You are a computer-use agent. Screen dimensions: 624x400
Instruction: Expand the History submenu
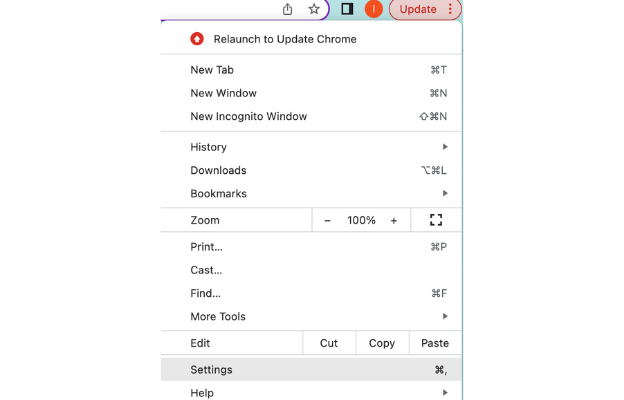tap(311, 147)
